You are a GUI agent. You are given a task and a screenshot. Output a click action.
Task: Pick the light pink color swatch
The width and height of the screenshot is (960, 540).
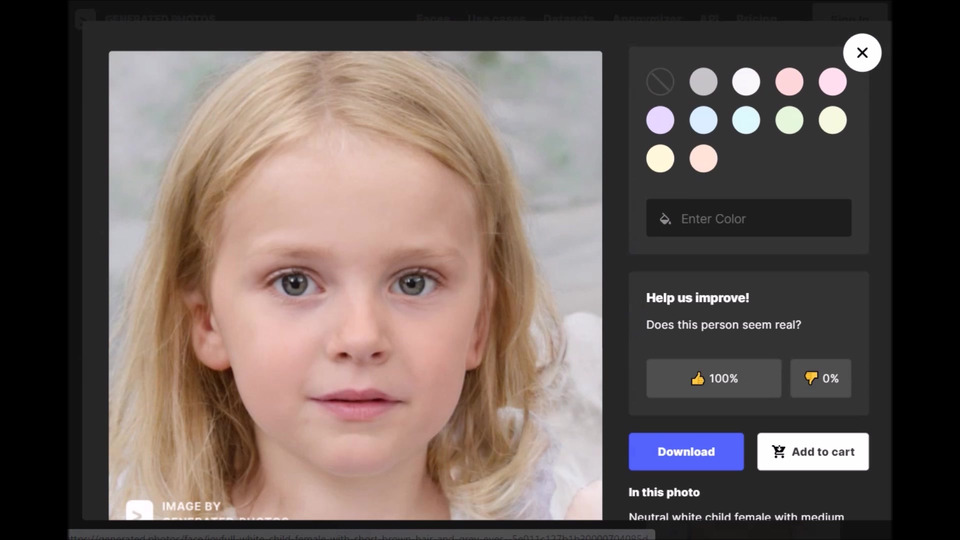click(x=833, y=81)
